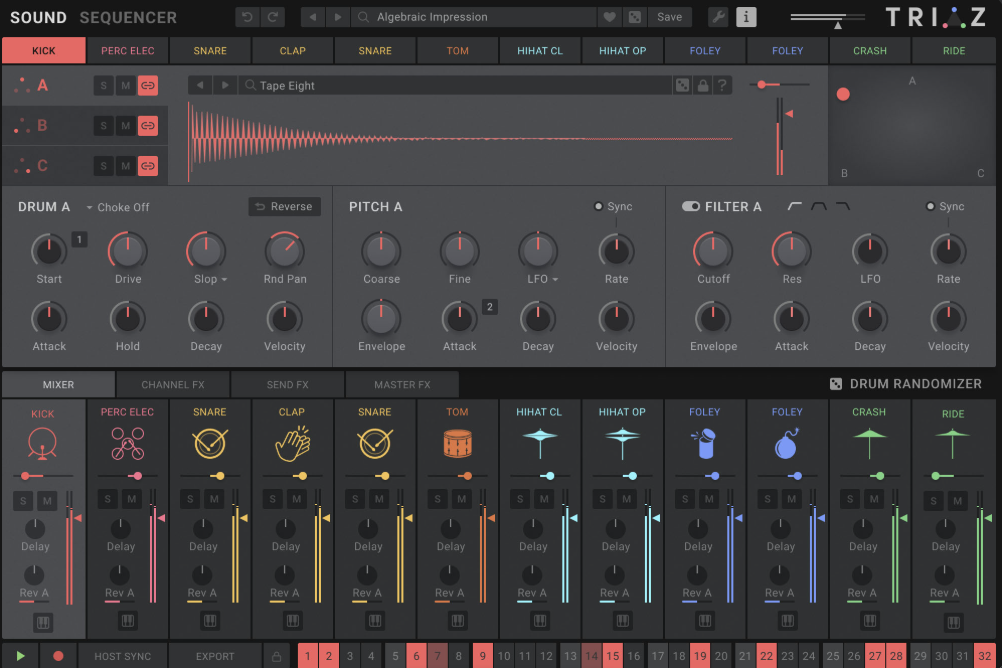Click the Reverse button
This screenshot has width=1002, height=668.
[284, 206]
